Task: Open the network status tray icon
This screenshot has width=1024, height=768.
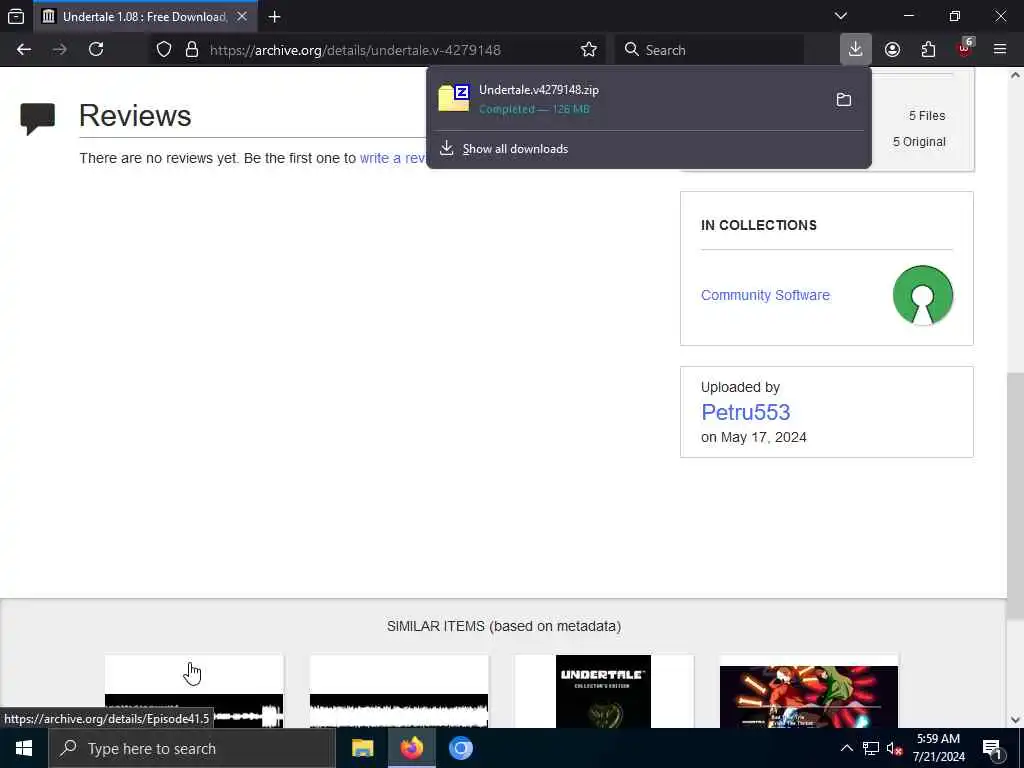Action: (871, 748)
